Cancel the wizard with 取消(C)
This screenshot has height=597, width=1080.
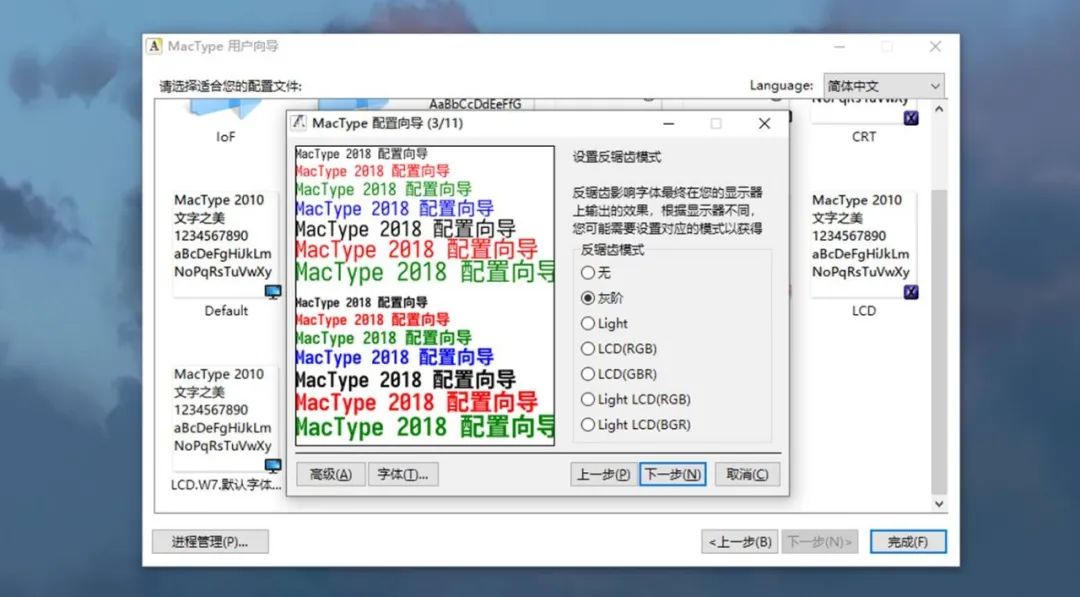click(747, 473)
